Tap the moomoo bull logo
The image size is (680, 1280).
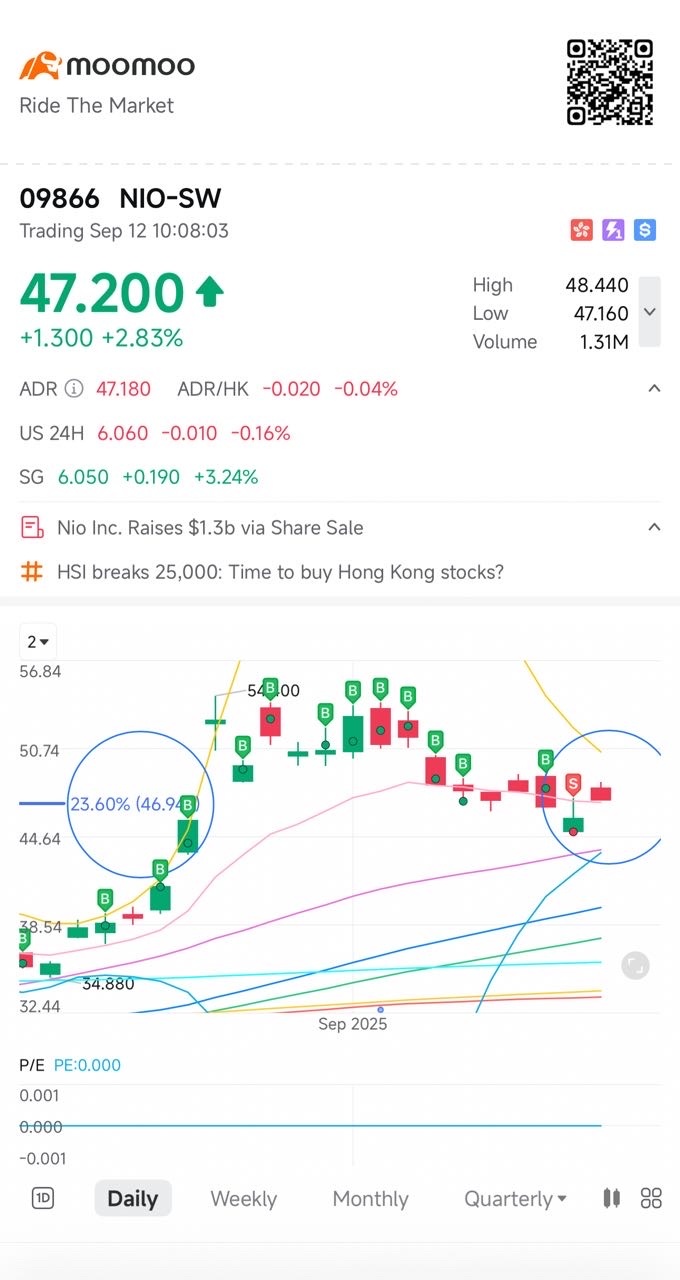click(40, 66)
